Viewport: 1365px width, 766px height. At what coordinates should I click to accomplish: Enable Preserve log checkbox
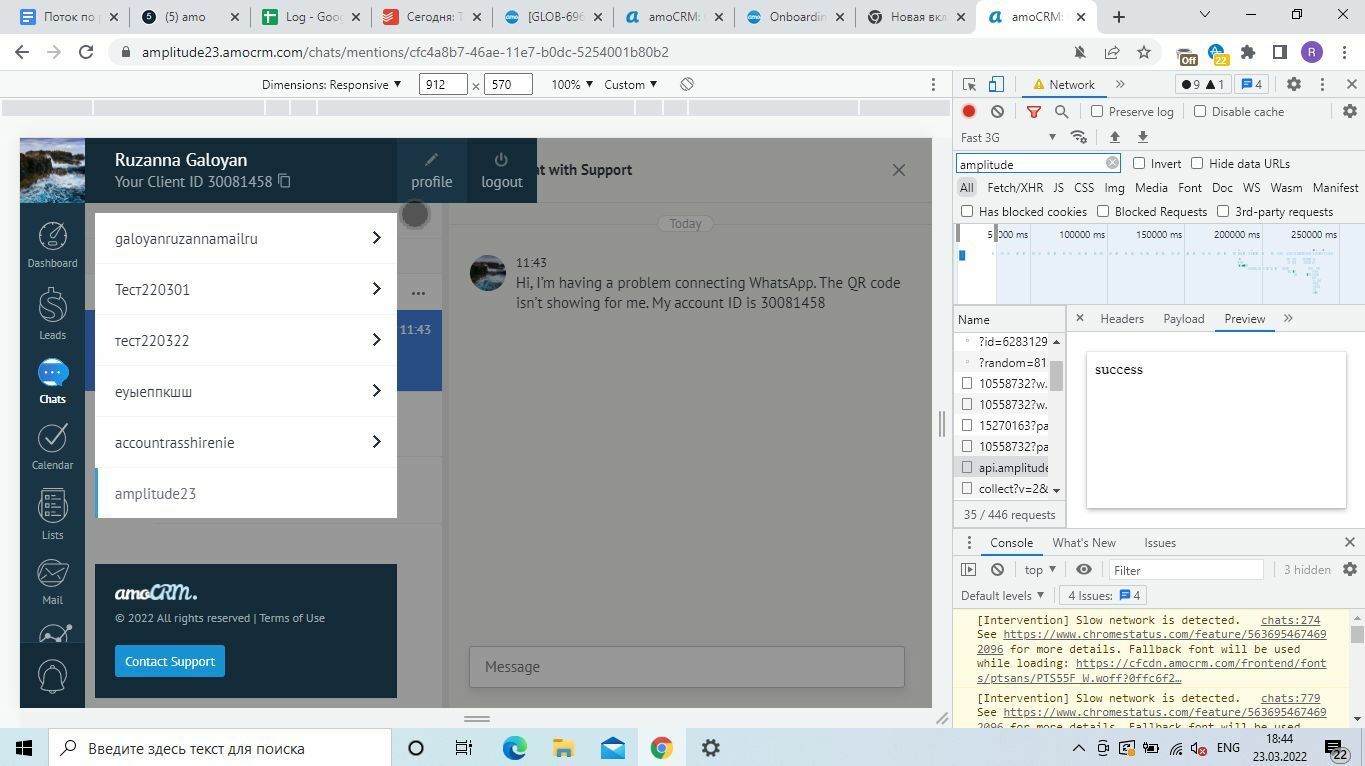[x=1097, y=112]
